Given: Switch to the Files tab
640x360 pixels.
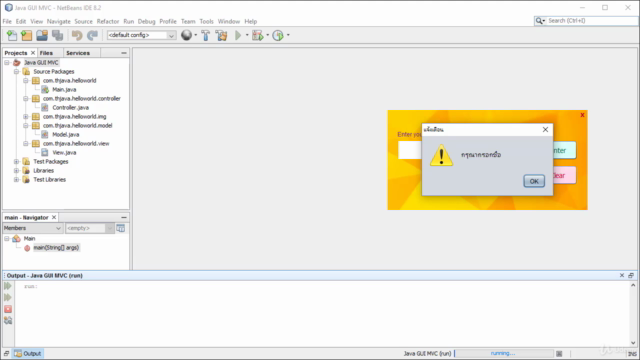Looking at the screenshot, I should [46, 53].
